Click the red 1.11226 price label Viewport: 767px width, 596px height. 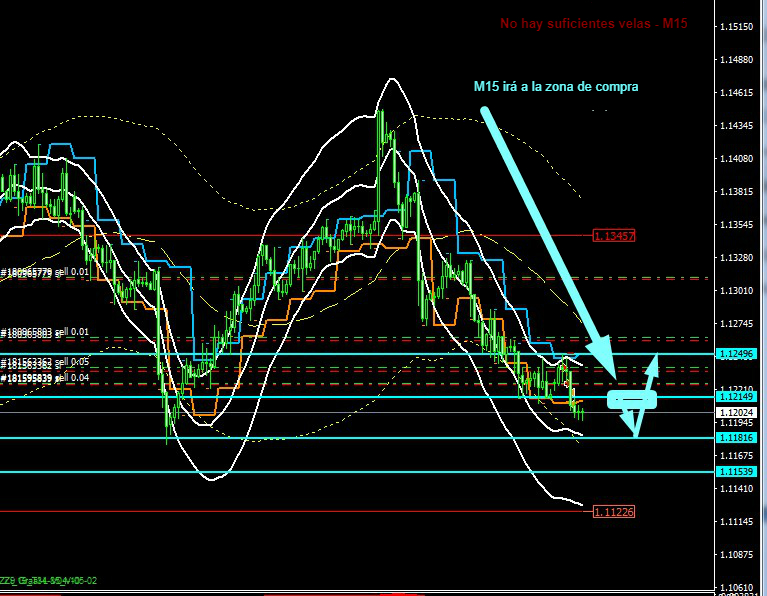pyautogui.click(x=613, y=512)
